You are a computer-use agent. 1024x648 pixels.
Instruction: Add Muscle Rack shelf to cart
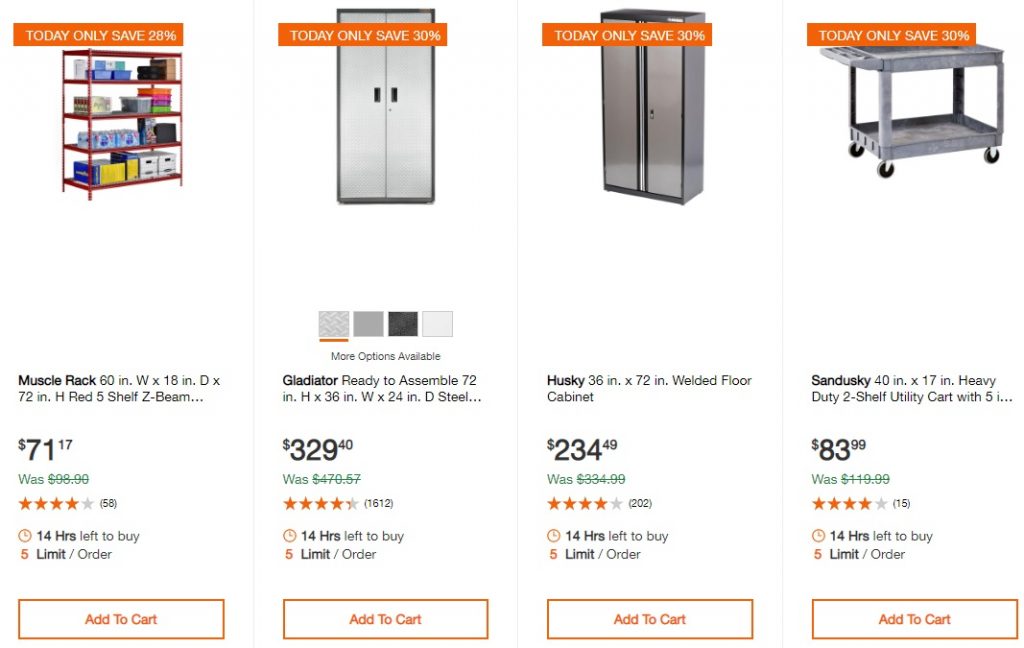(x=121, y=619)
